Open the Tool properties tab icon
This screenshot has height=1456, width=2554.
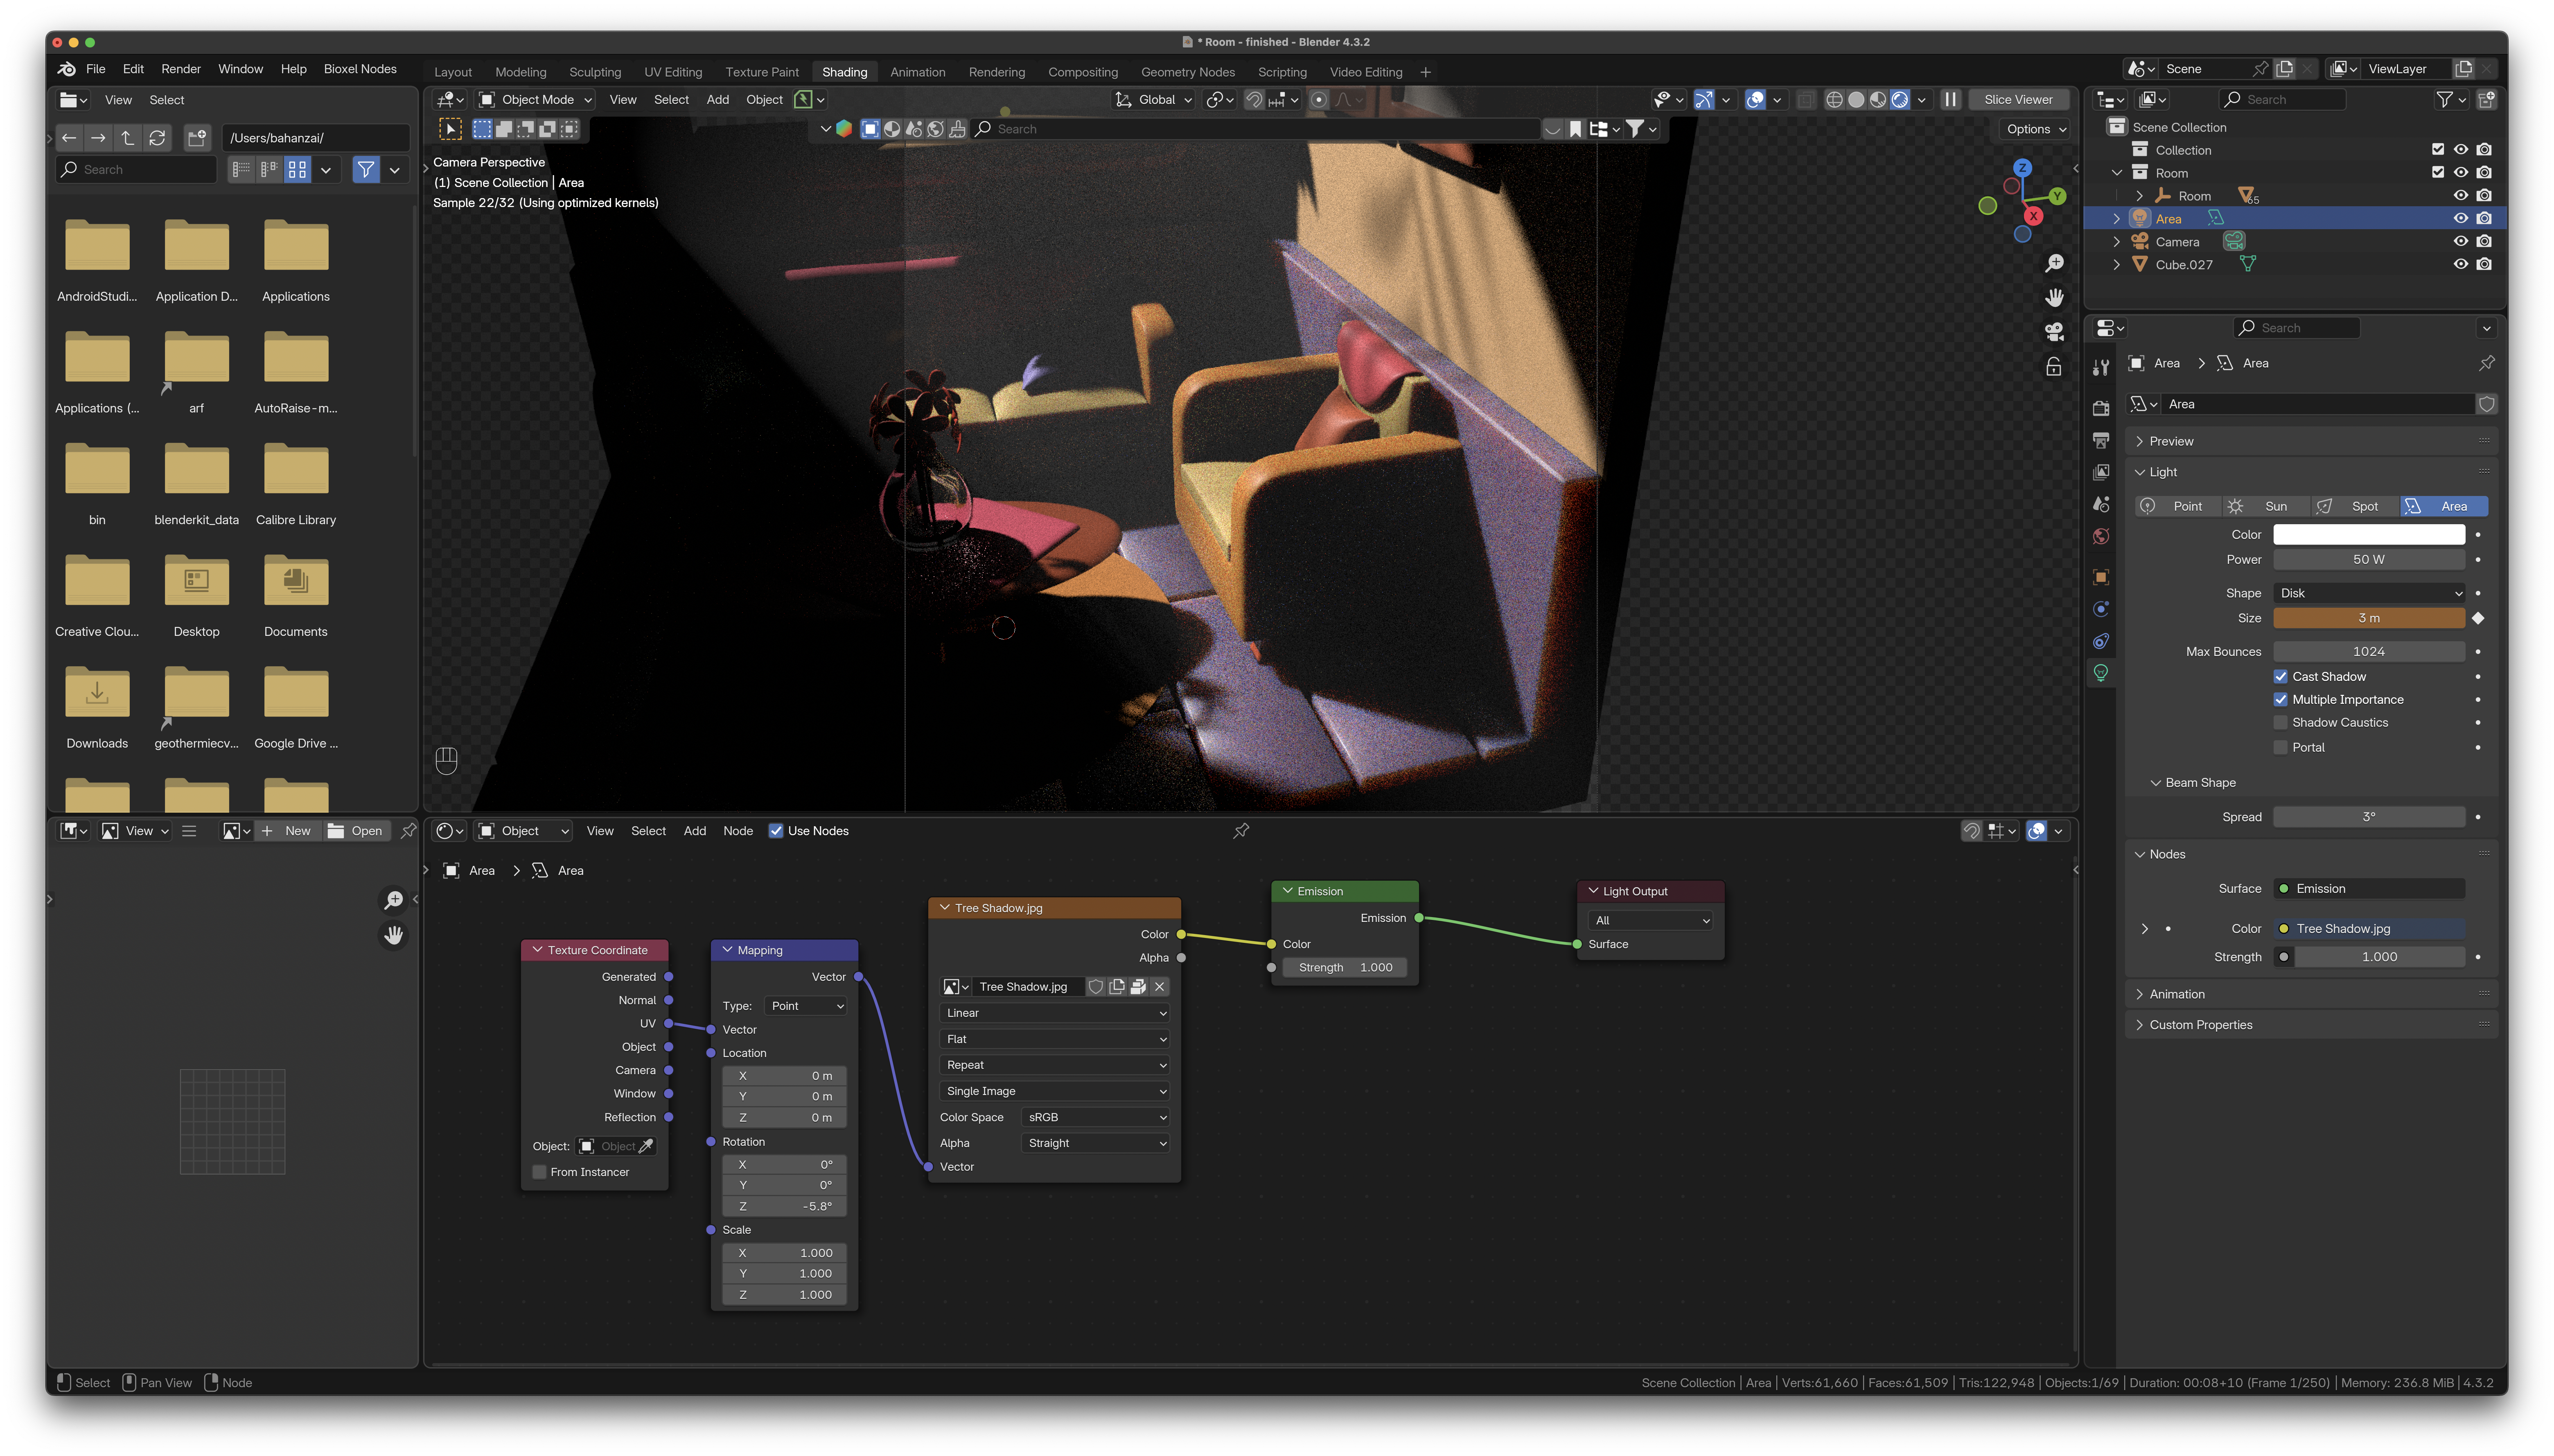tap(2101, 368)
